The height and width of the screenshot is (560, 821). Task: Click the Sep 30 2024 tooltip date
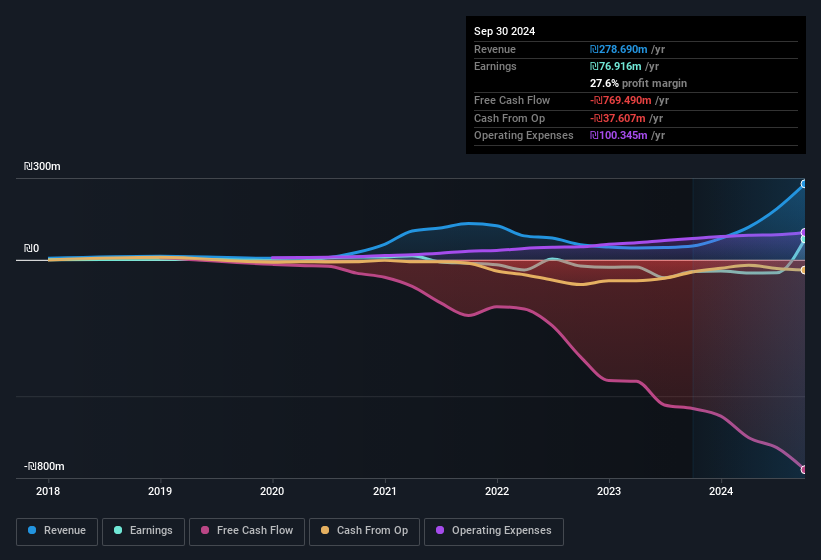click(x=504, y=31)
